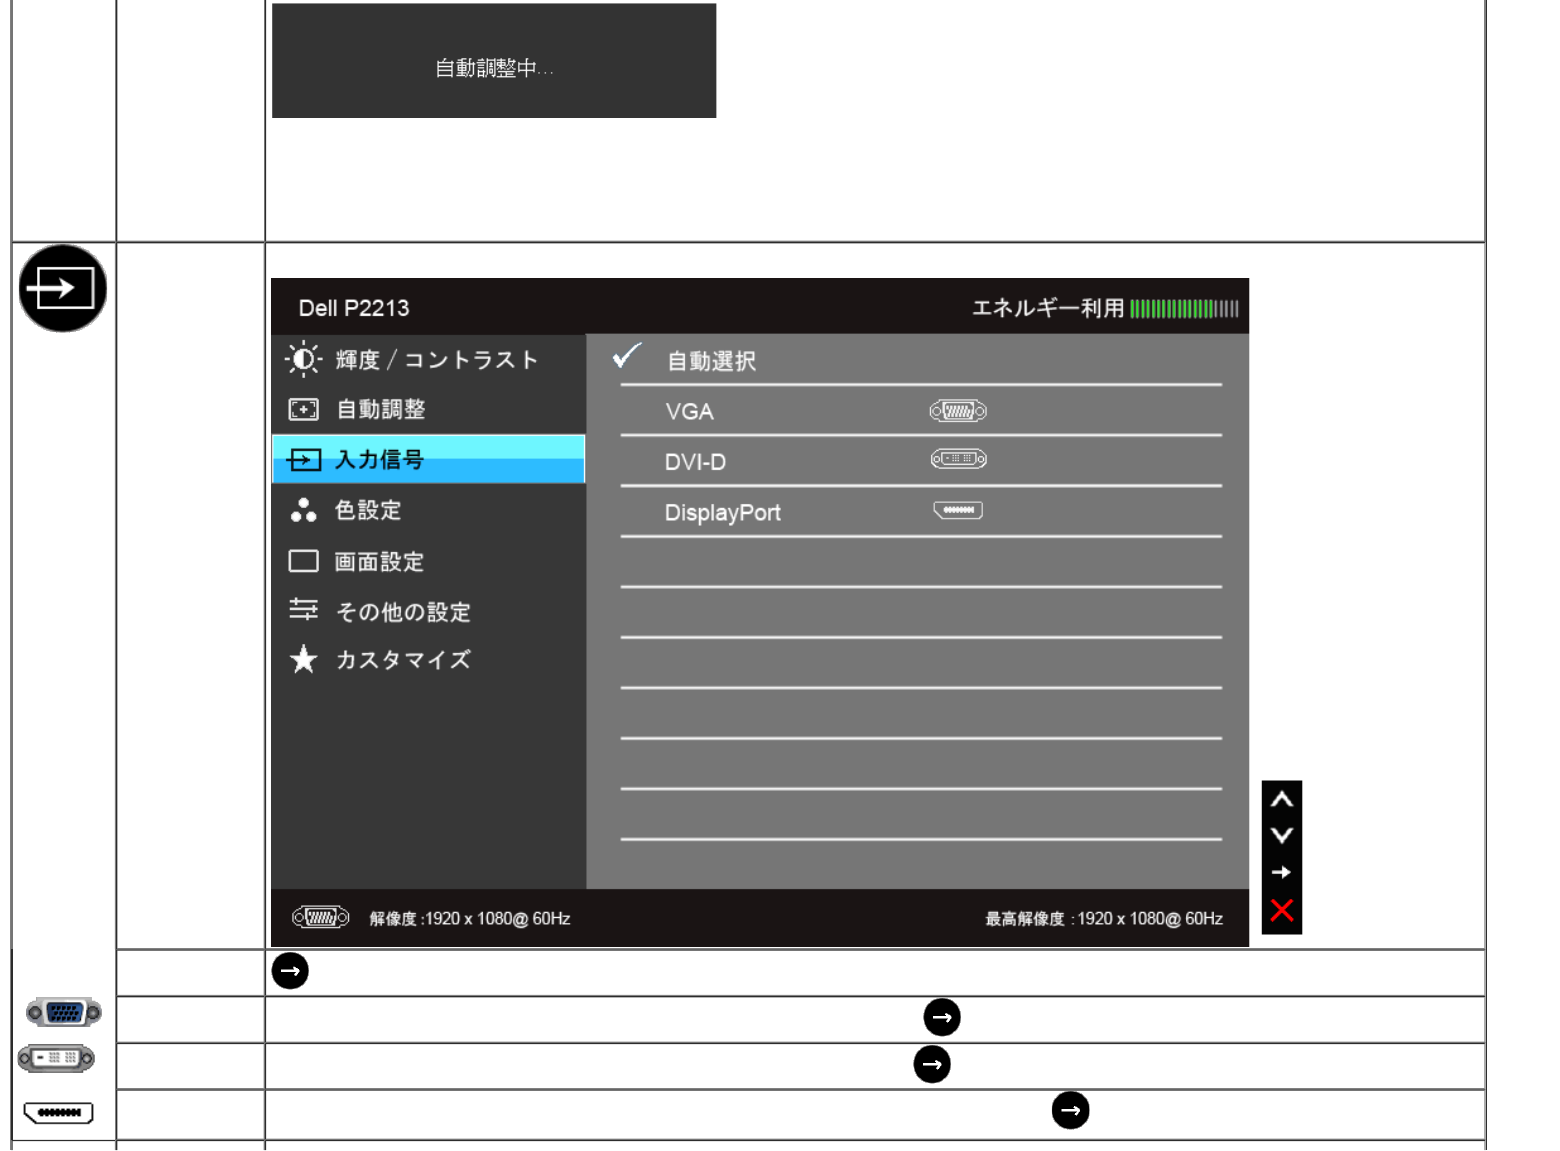Screen dimensions: 1560x1151
Task: Click the エネルギー利用 green energy bar
Action: click(1184, 308)
